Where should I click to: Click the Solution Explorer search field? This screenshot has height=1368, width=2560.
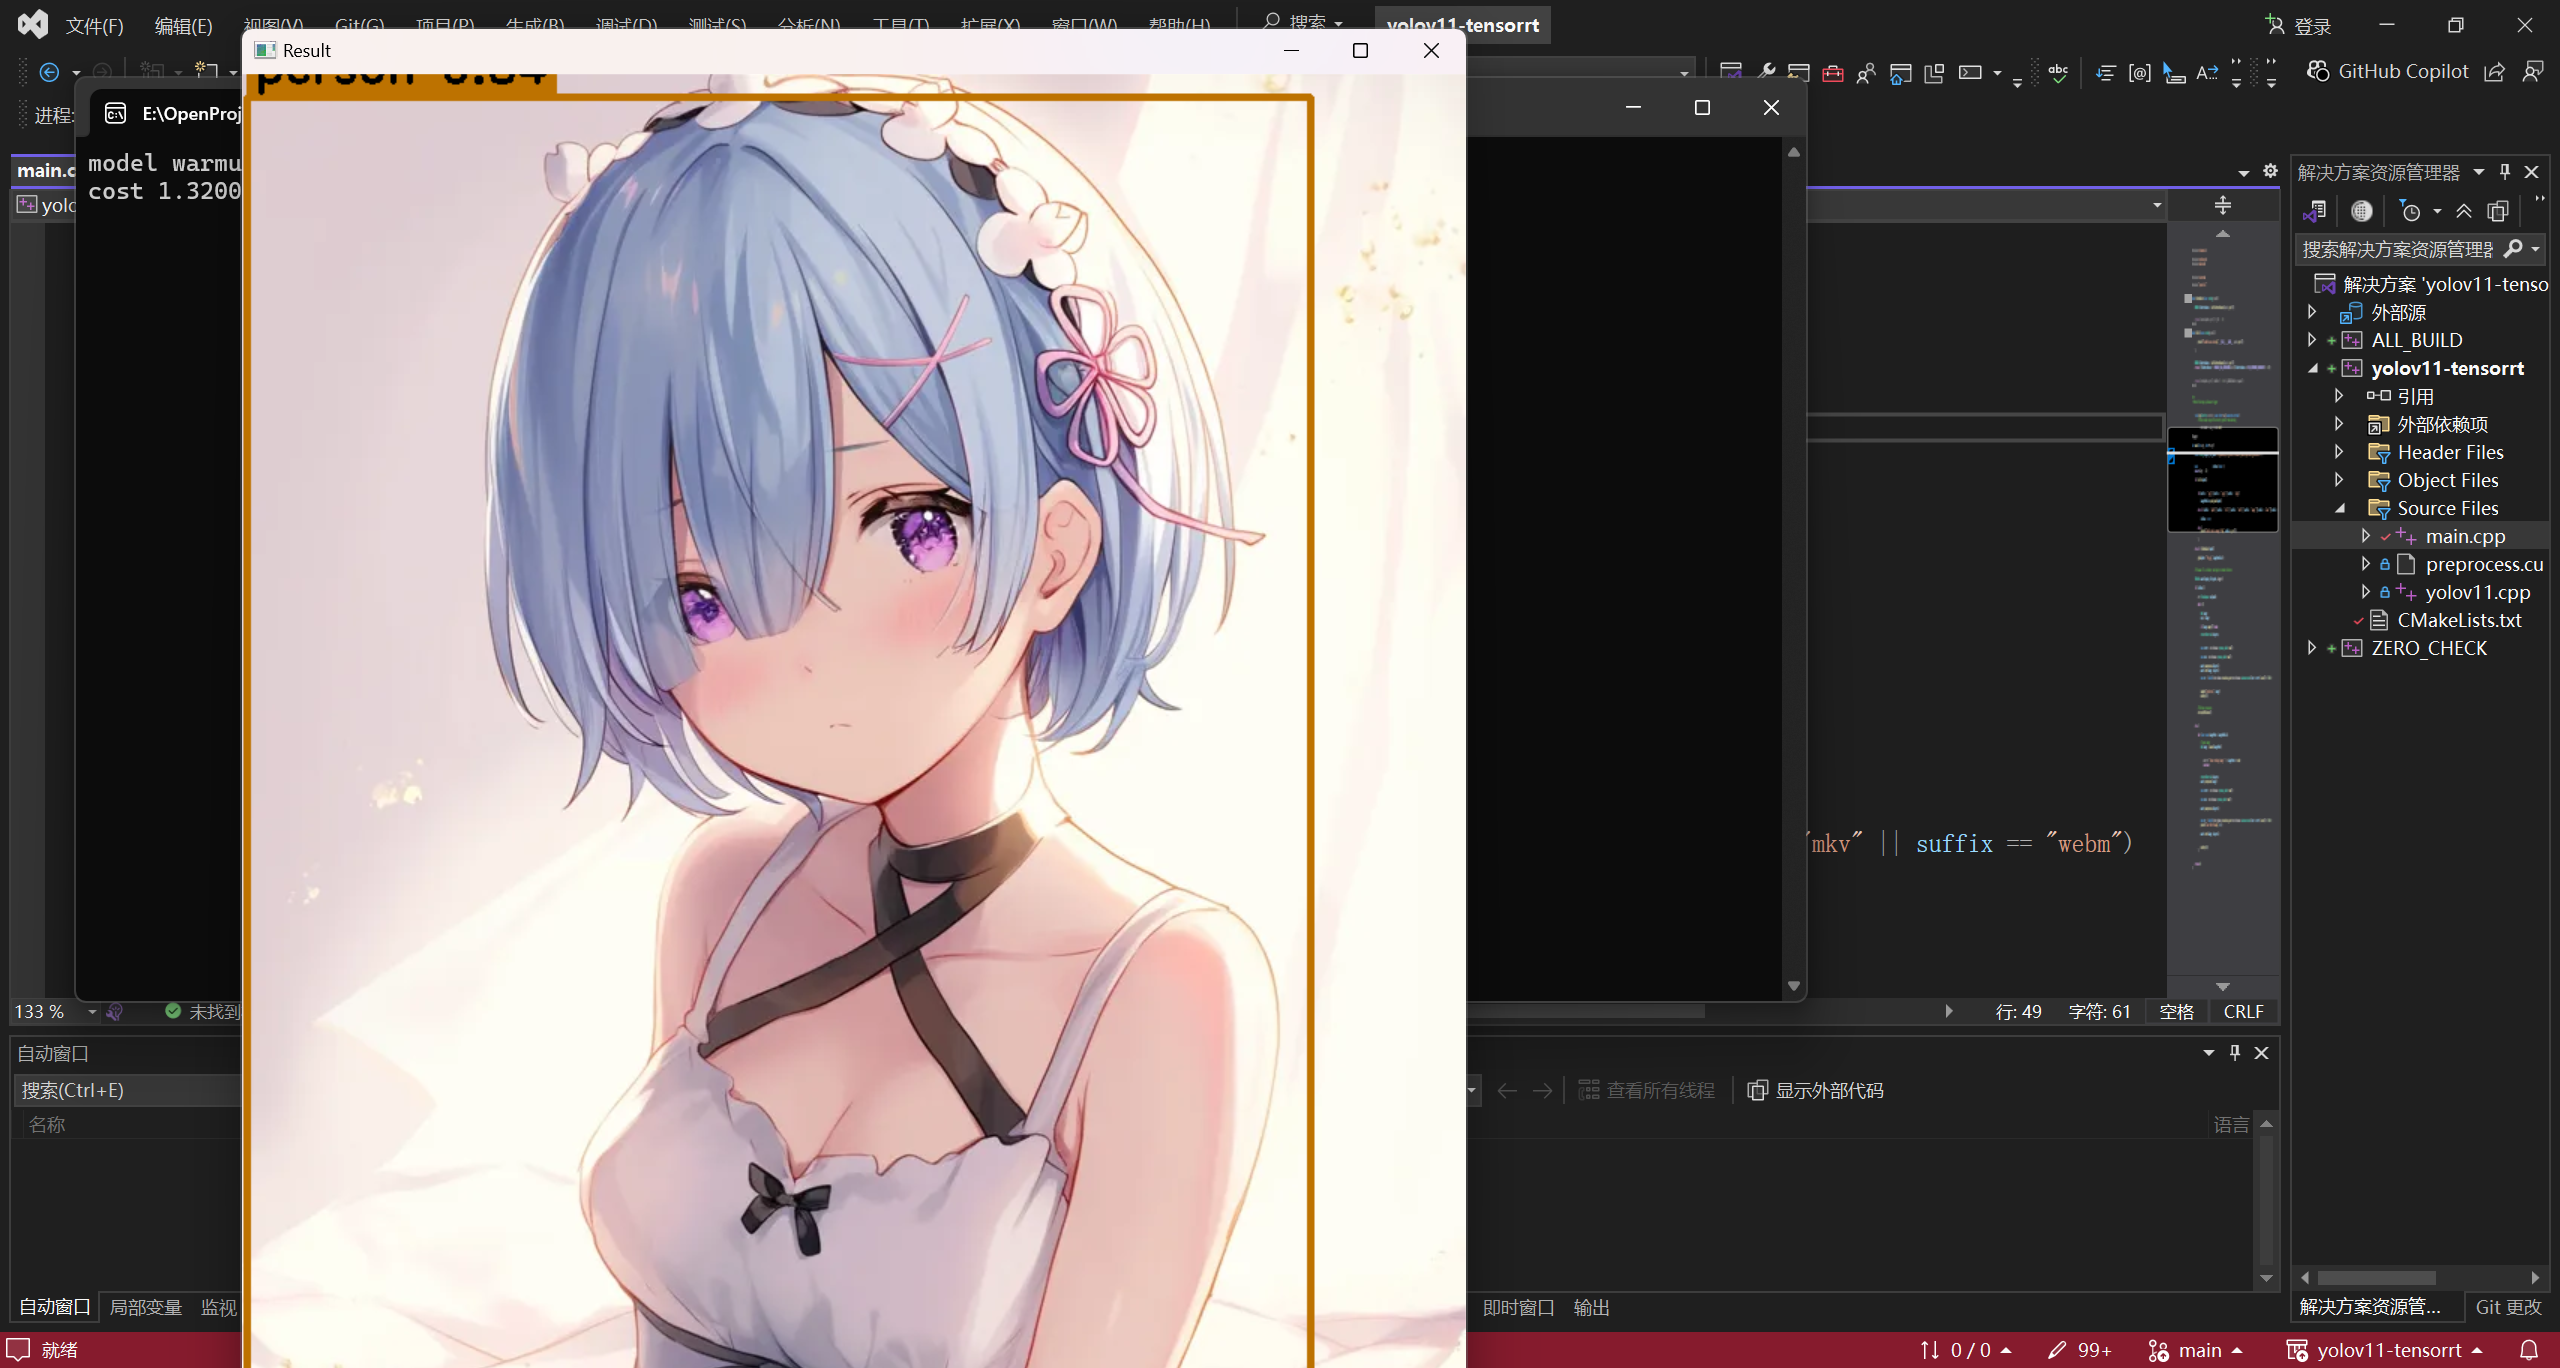point(2396,249)
